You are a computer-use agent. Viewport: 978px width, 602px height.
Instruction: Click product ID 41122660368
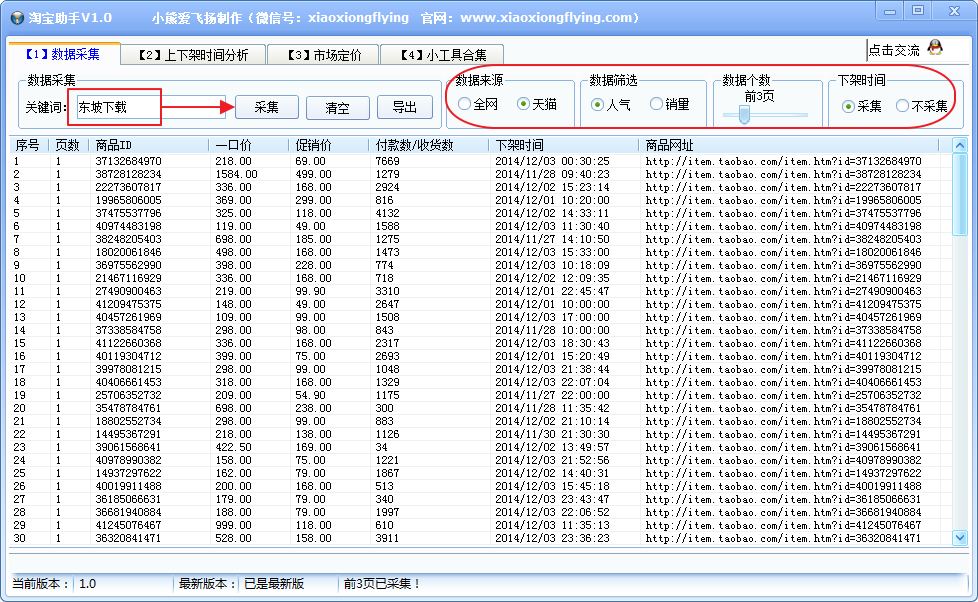tap(128, 344)
